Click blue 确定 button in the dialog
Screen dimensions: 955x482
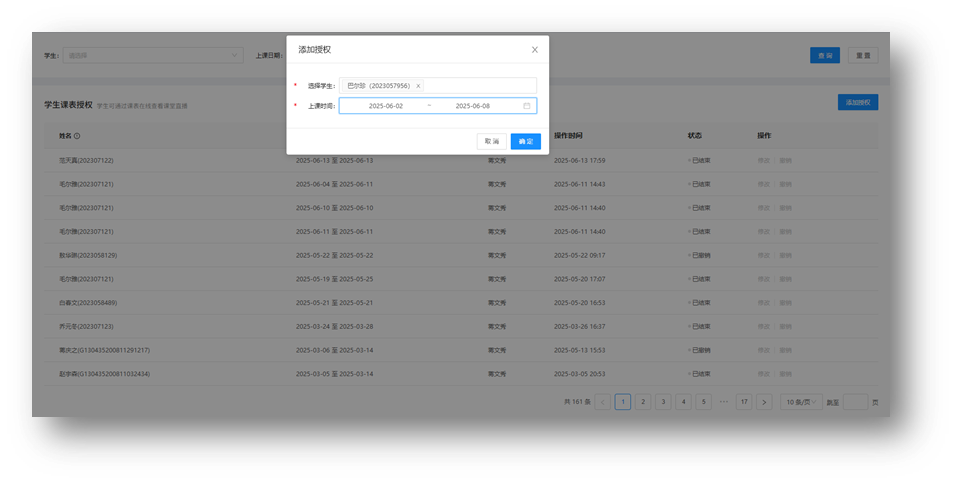526,141
